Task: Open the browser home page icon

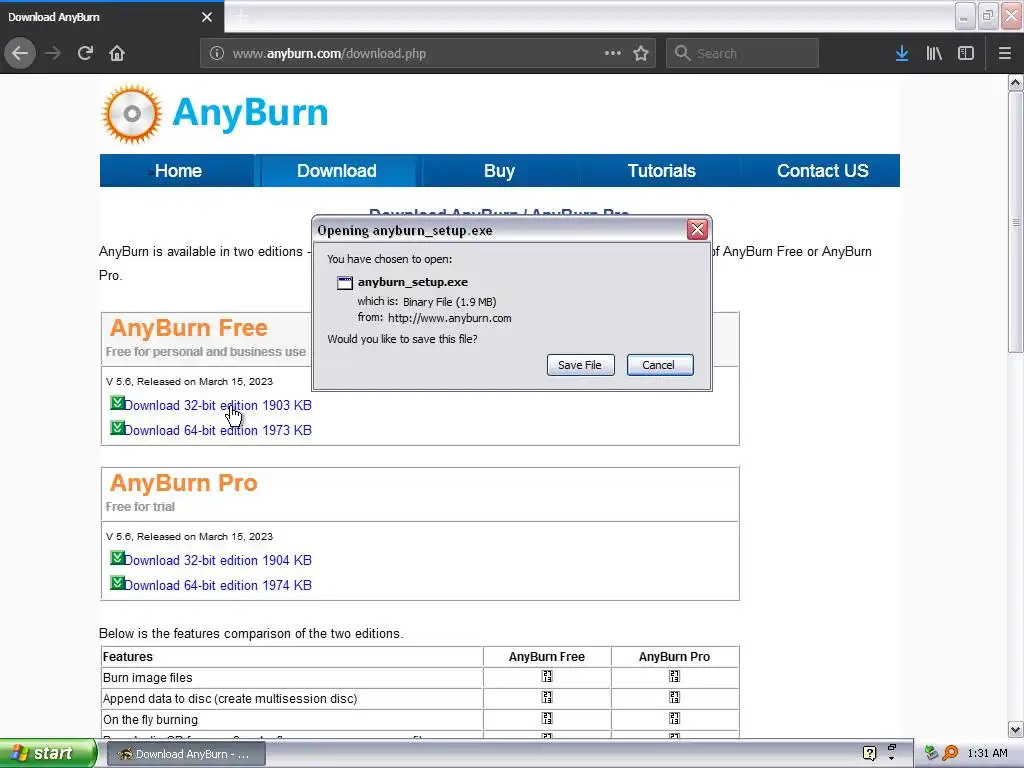Action: 117,53
